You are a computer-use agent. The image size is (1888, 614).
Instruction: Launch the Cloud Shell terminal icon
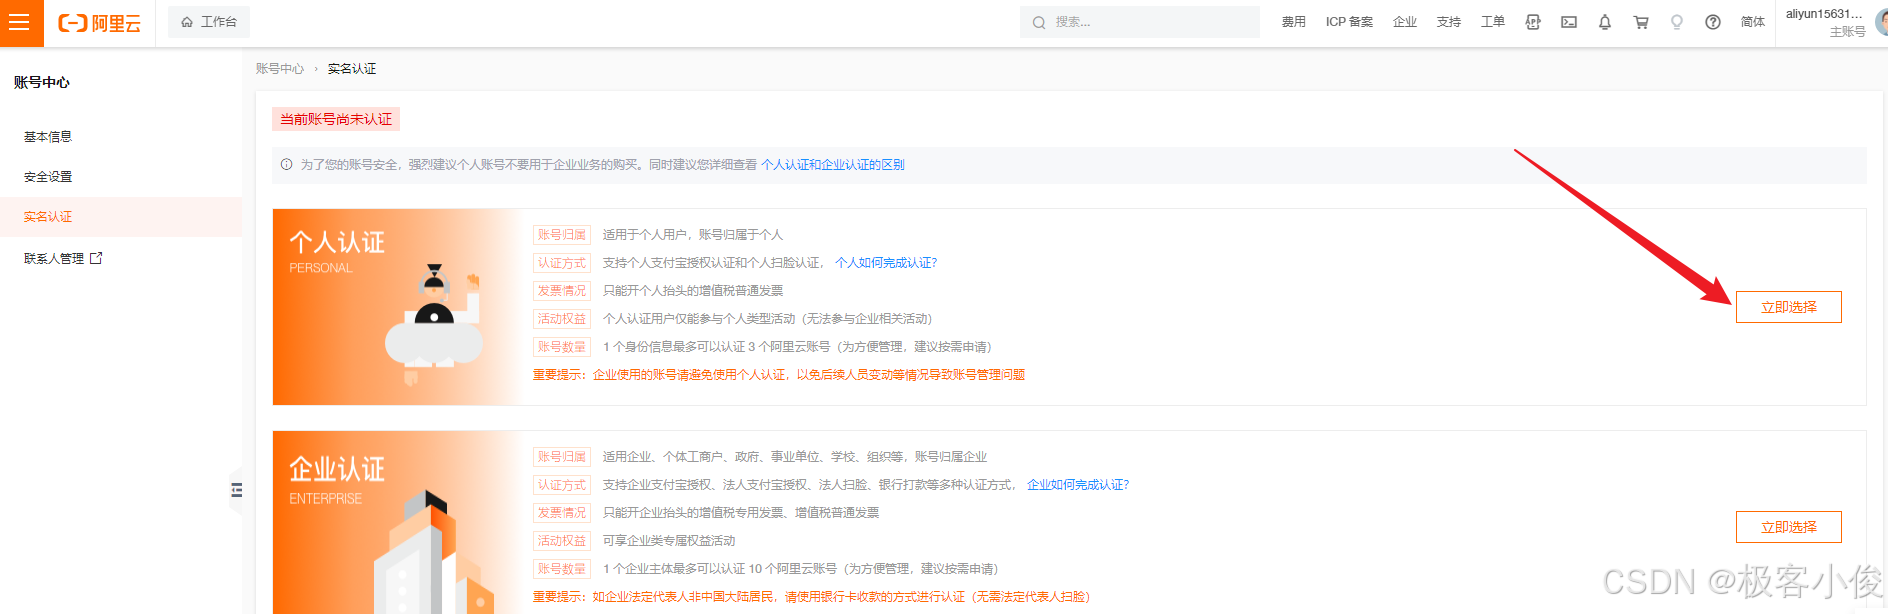pyautogui.click(x=1569, y=22)
